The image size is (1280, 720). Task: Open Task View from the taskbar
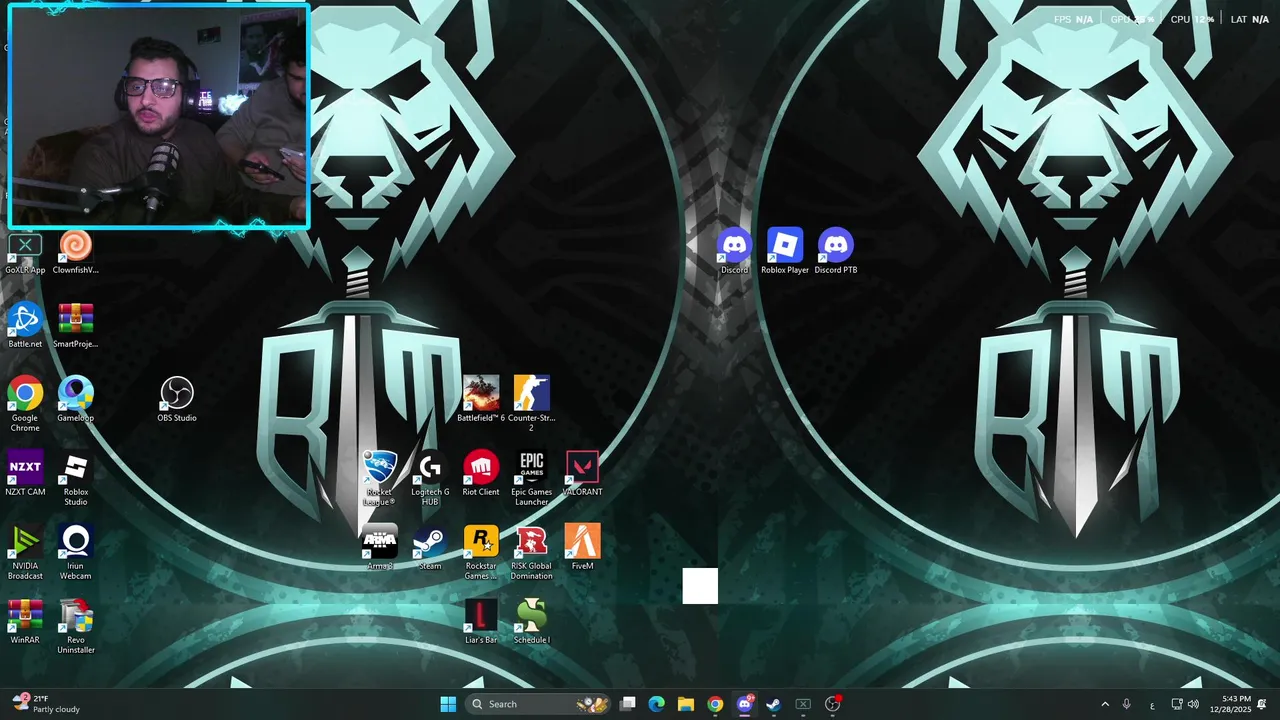tap(627, 704)
